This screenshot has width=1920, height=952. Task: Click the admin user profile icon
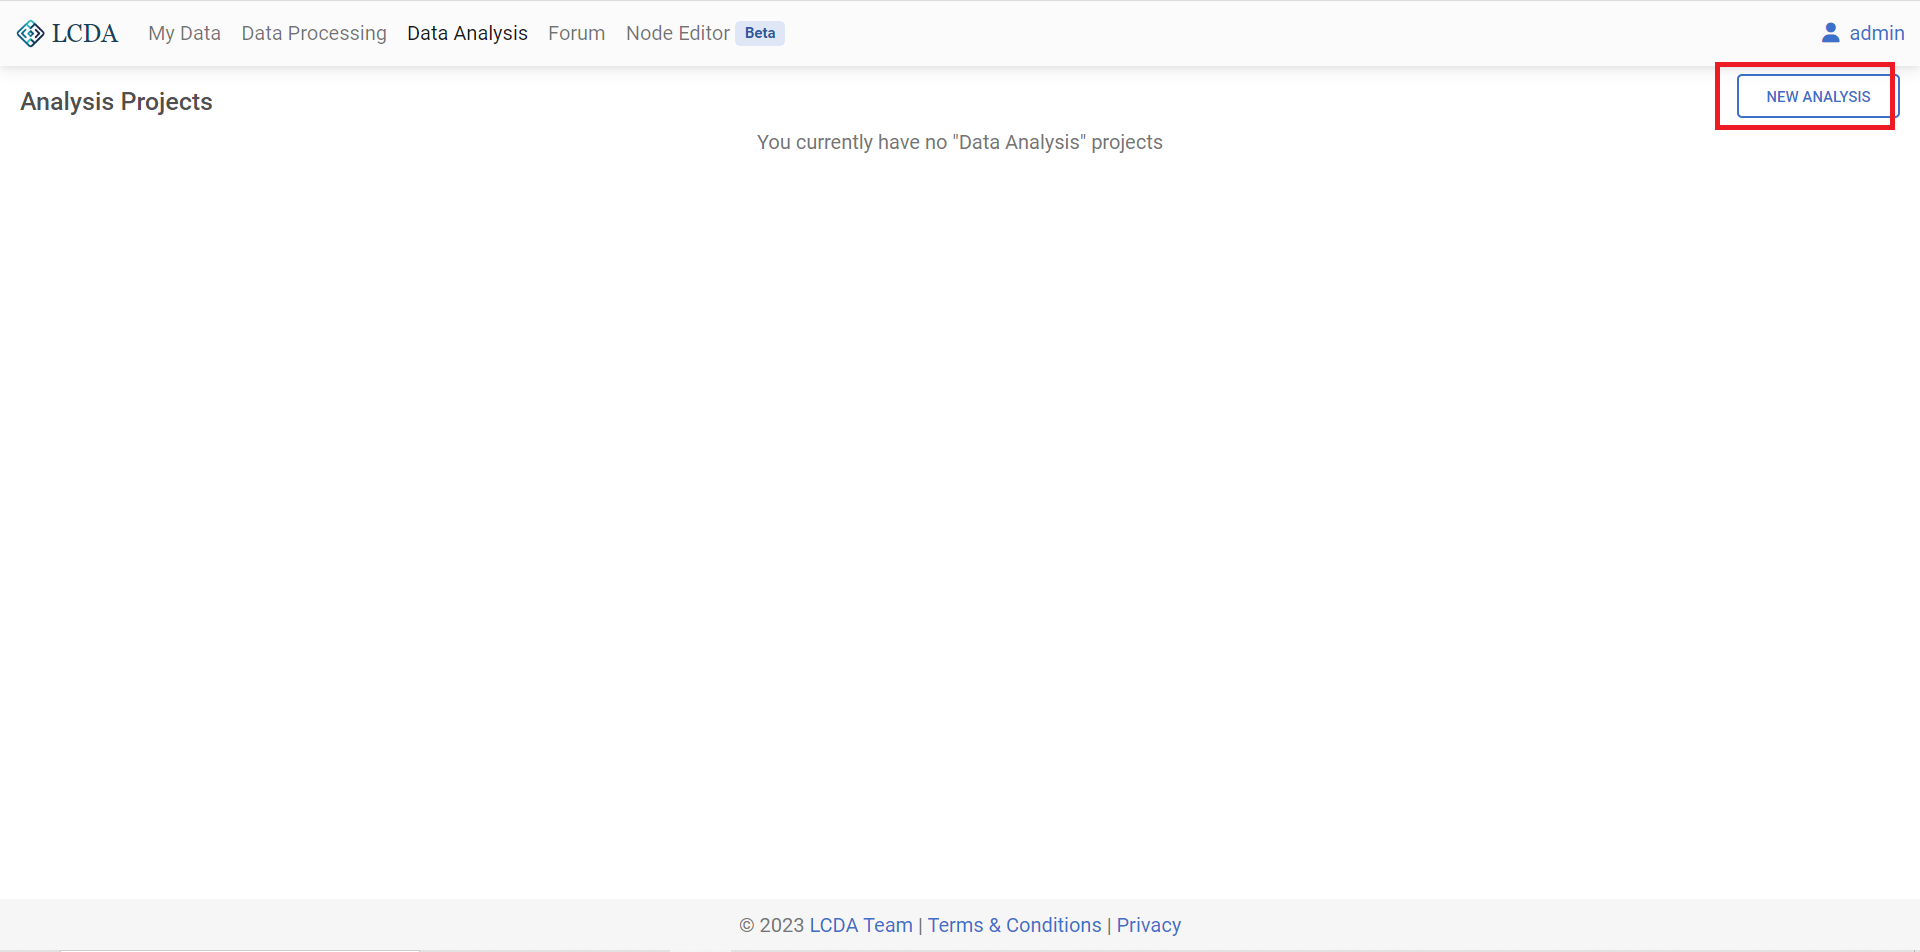pyautogui.click(x=1830, y=33)
